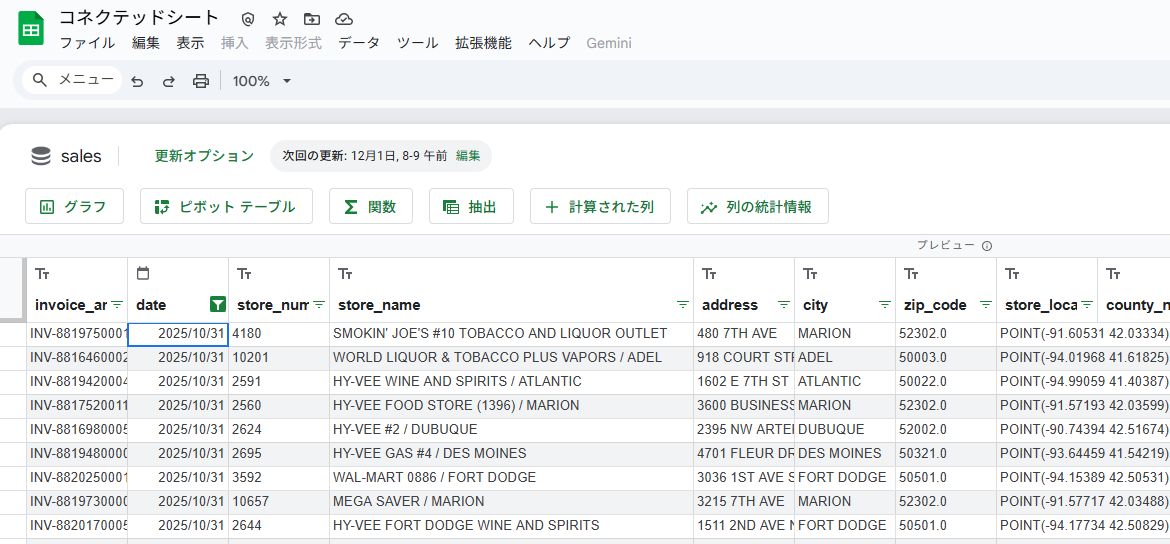Click the 列の統計情報 button
The width and height of the screenshot is (1170, 544).
tap(757, 207)
